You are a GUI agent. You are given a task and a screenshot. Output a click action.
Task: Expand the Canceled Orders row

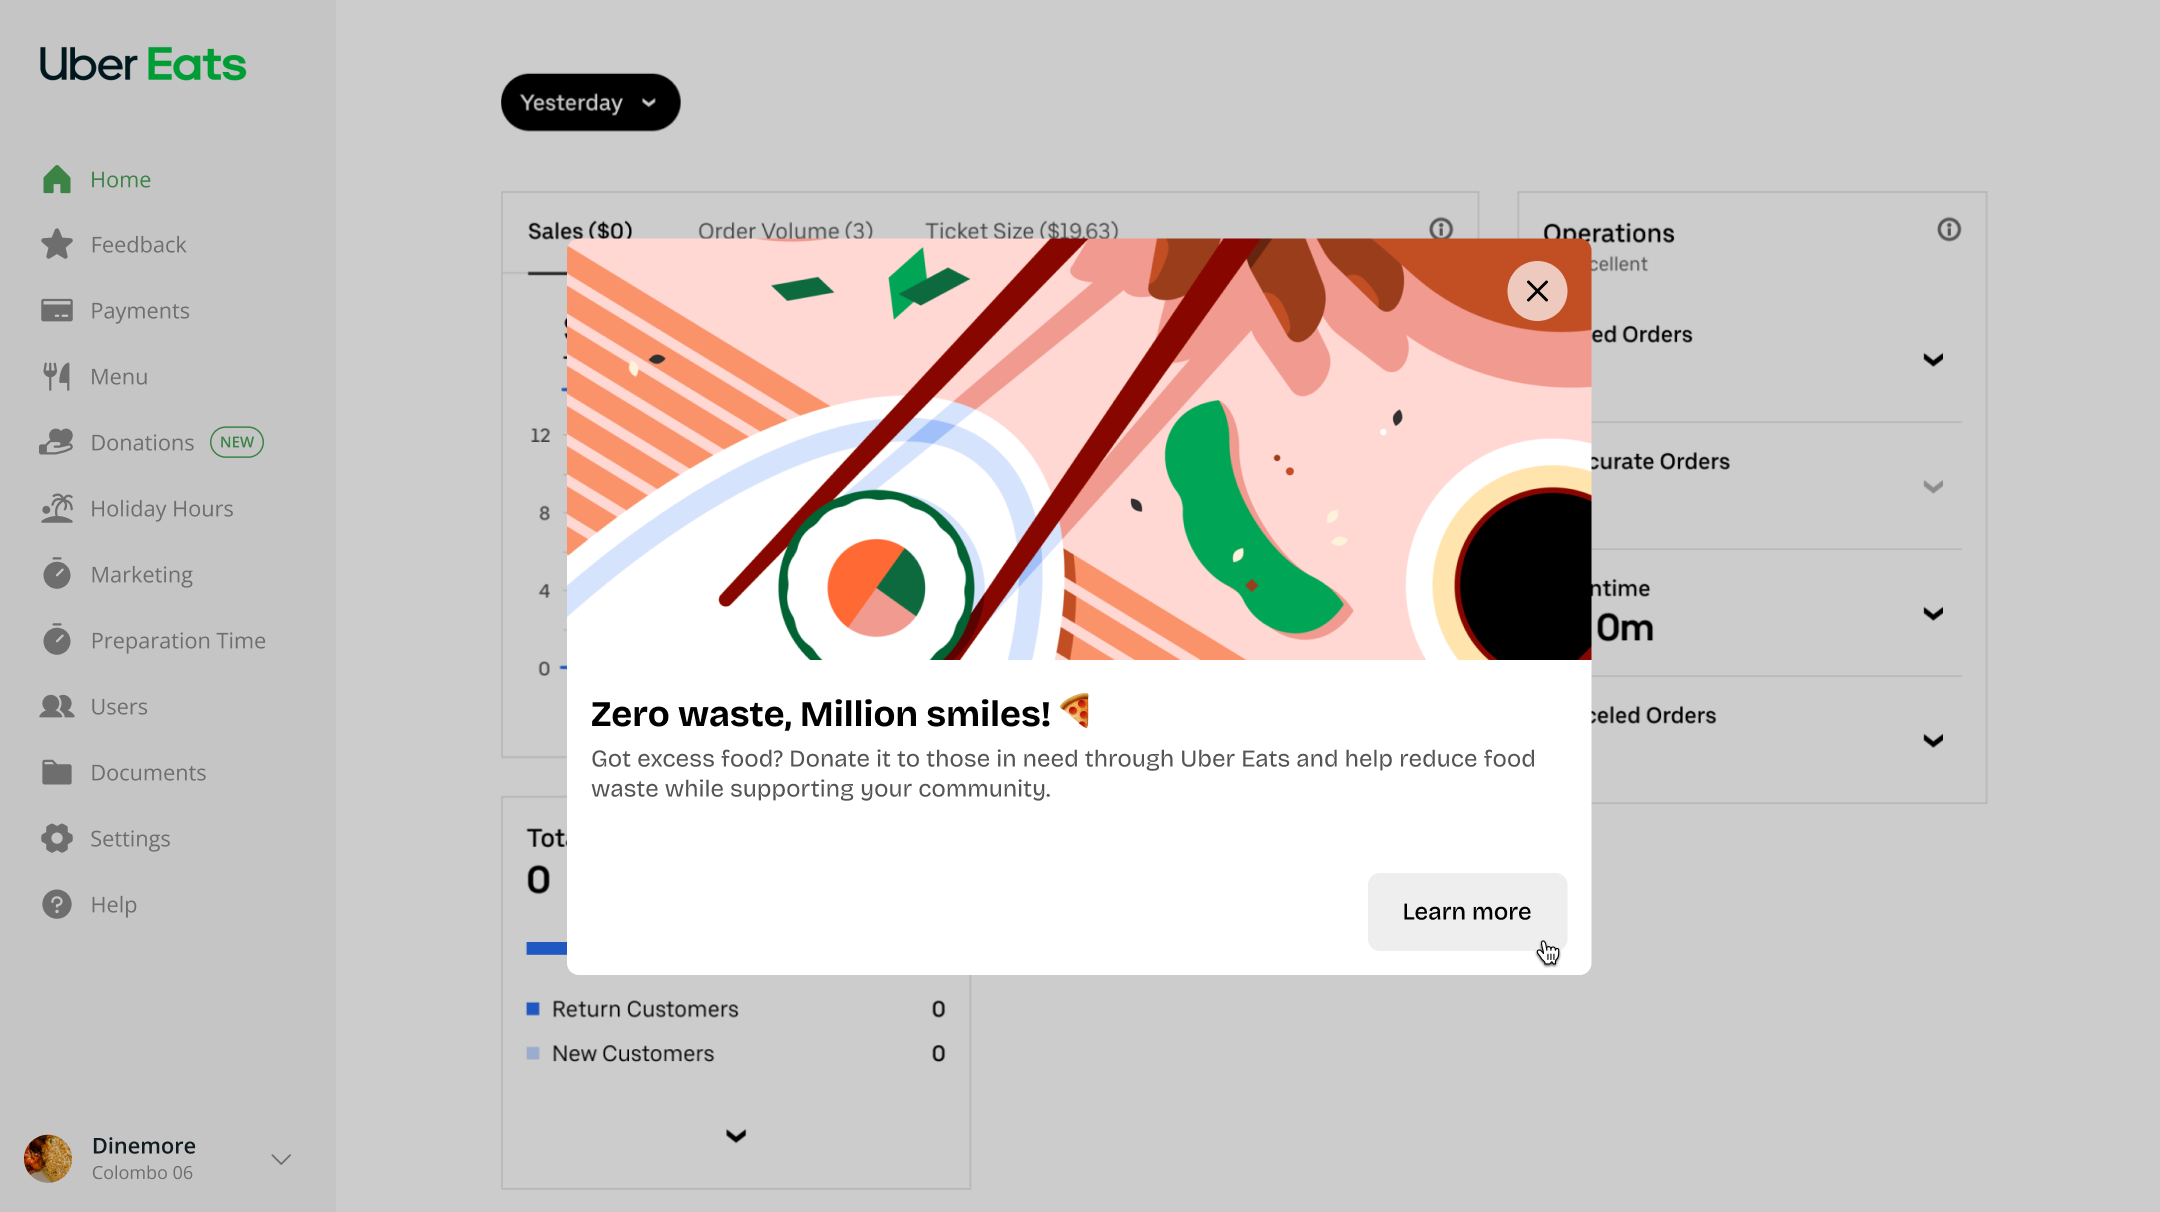1932,740
